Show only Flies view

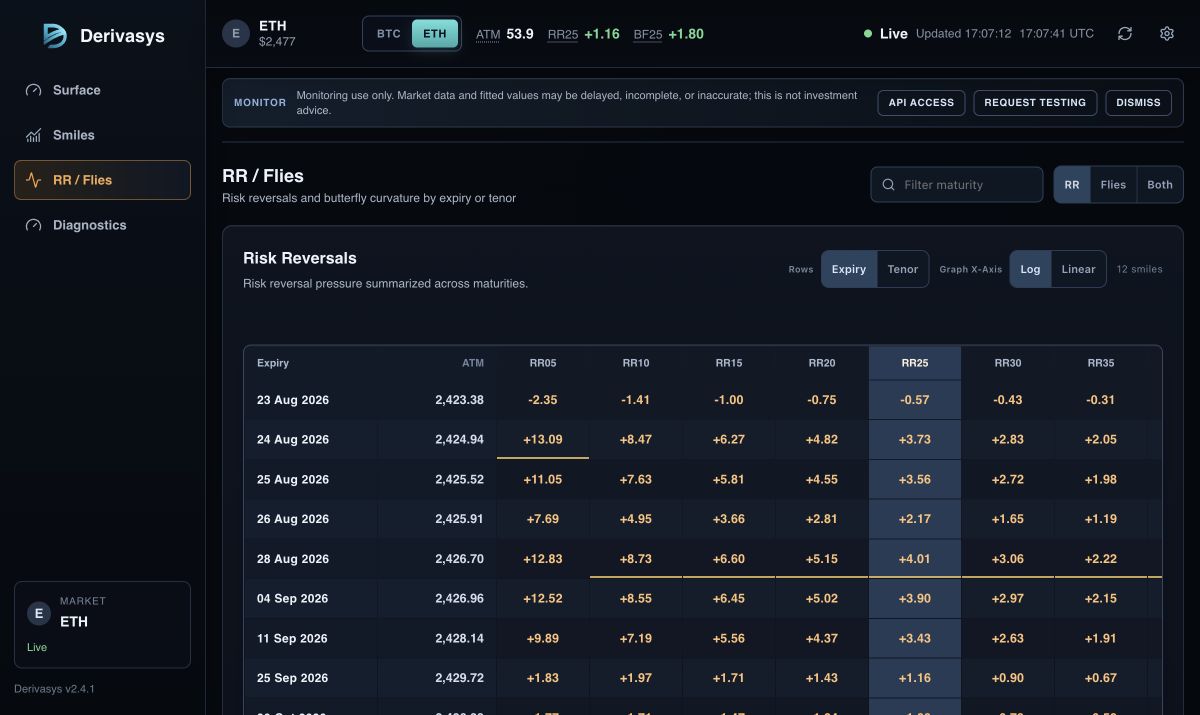coord(1113,185)
